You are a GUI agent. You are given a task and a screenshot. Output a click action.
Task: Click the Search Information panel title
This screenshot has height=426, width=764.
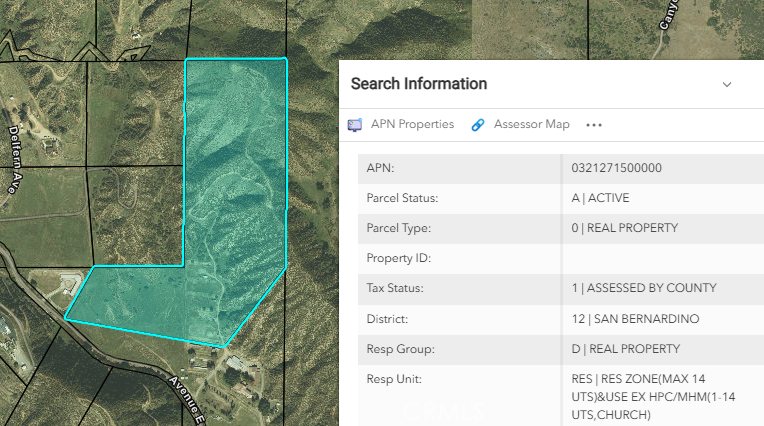tap(419, 84)
